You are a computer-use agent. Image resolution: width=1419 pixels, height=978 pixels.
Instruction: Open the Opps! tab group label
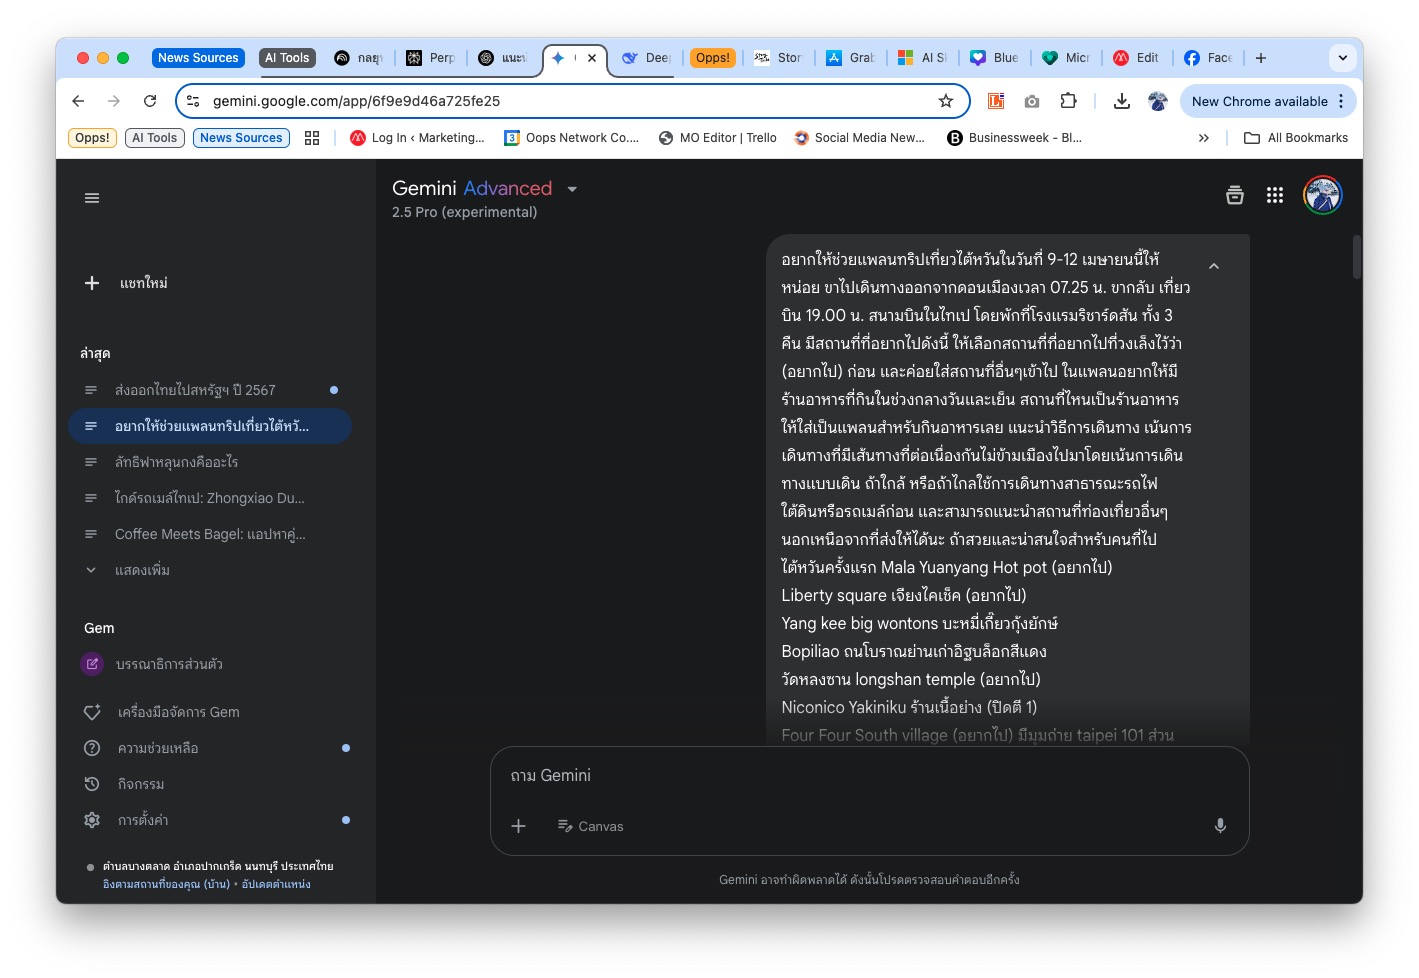pyautogui.click(x=713, y=58)
